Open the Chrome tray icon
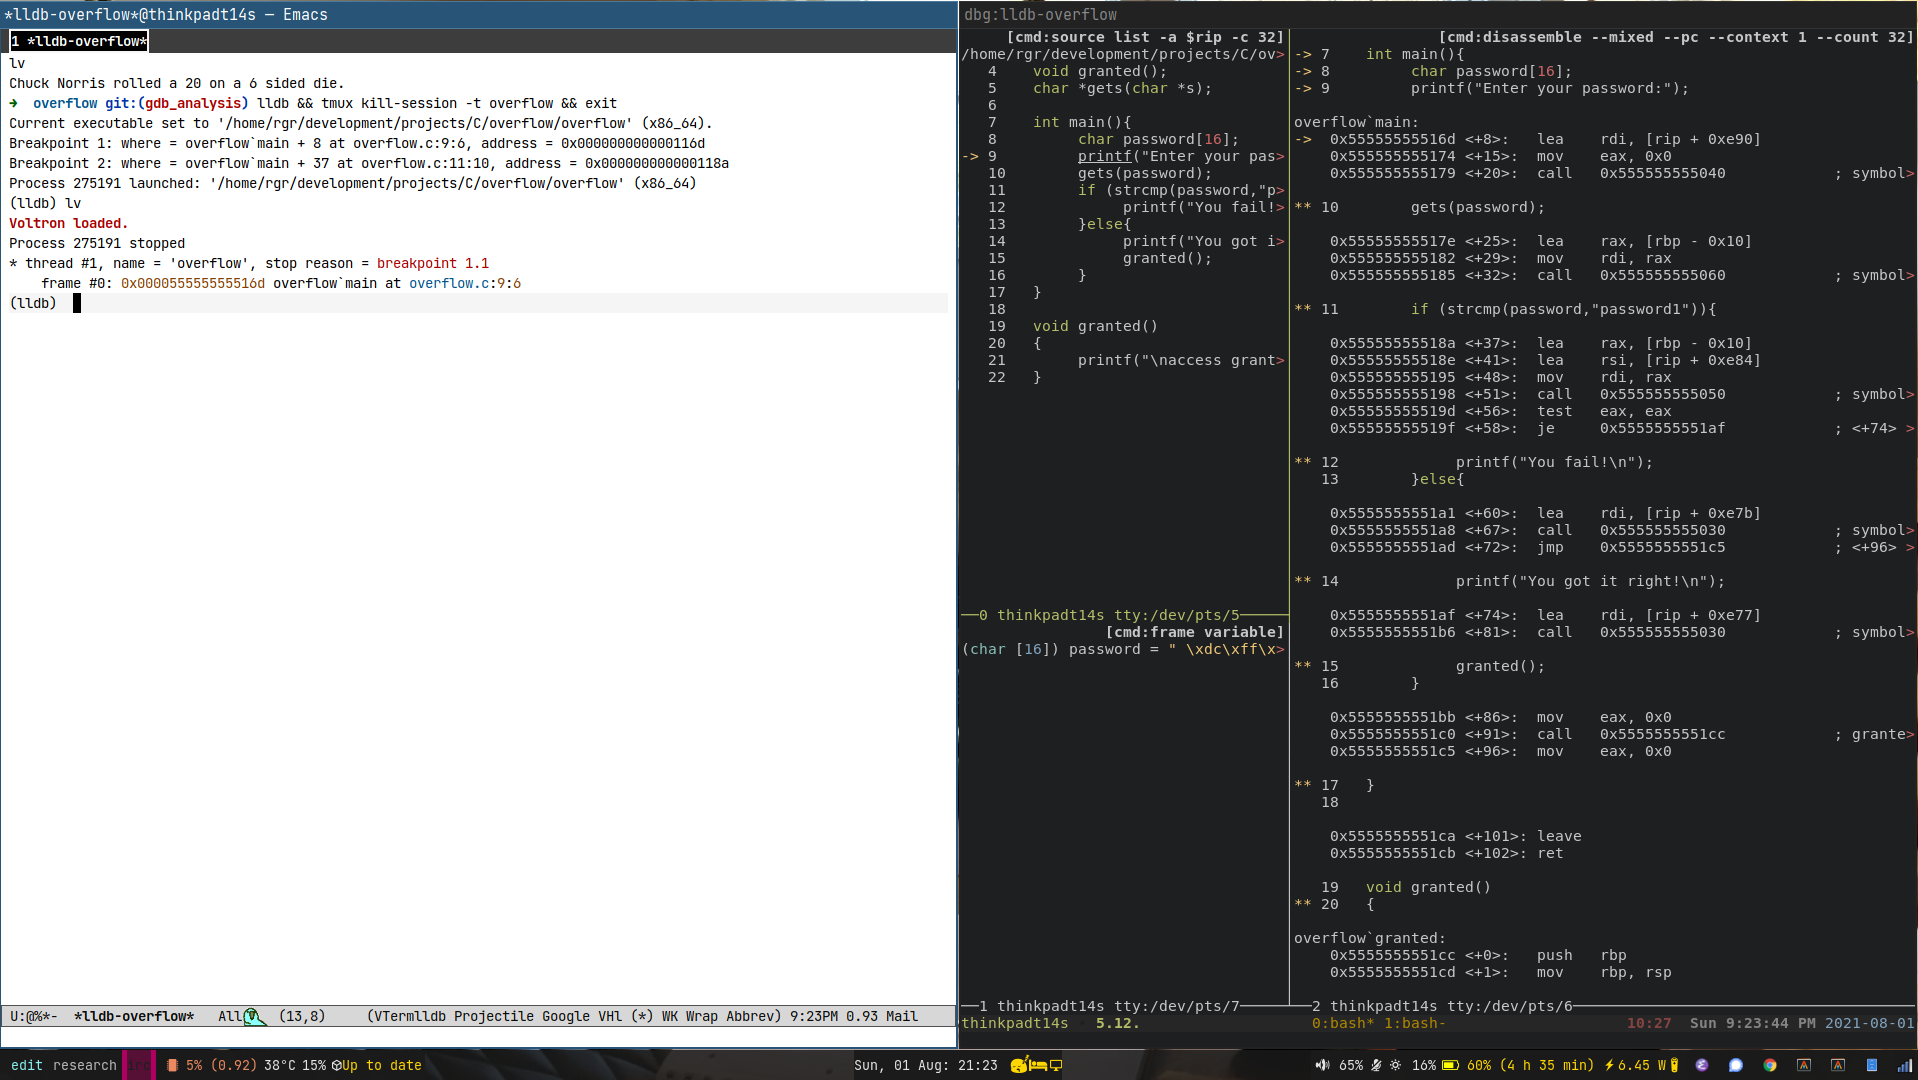The width and height of the screenshot is (1918, 1080). point(1770,1065)
